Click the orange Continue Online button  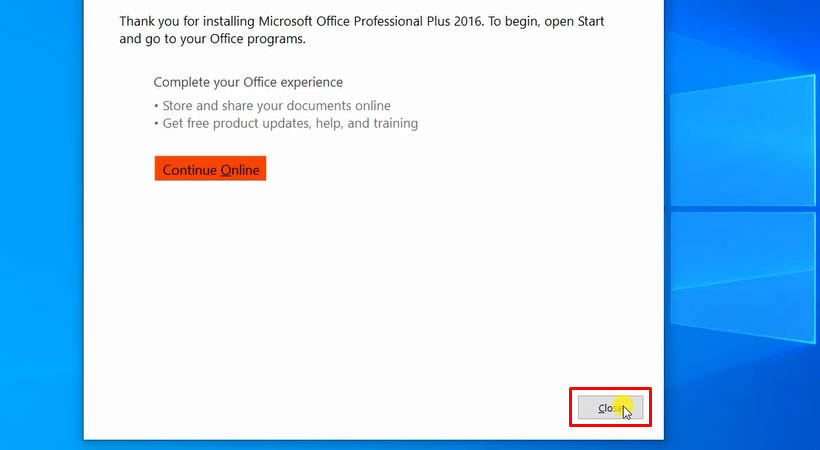[210, 169]
